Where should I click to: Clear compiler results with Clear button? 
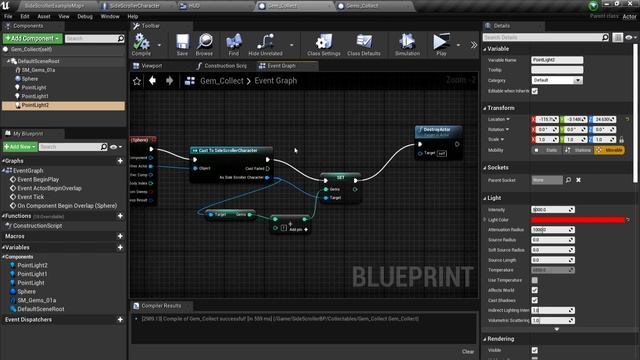[468, 351]
